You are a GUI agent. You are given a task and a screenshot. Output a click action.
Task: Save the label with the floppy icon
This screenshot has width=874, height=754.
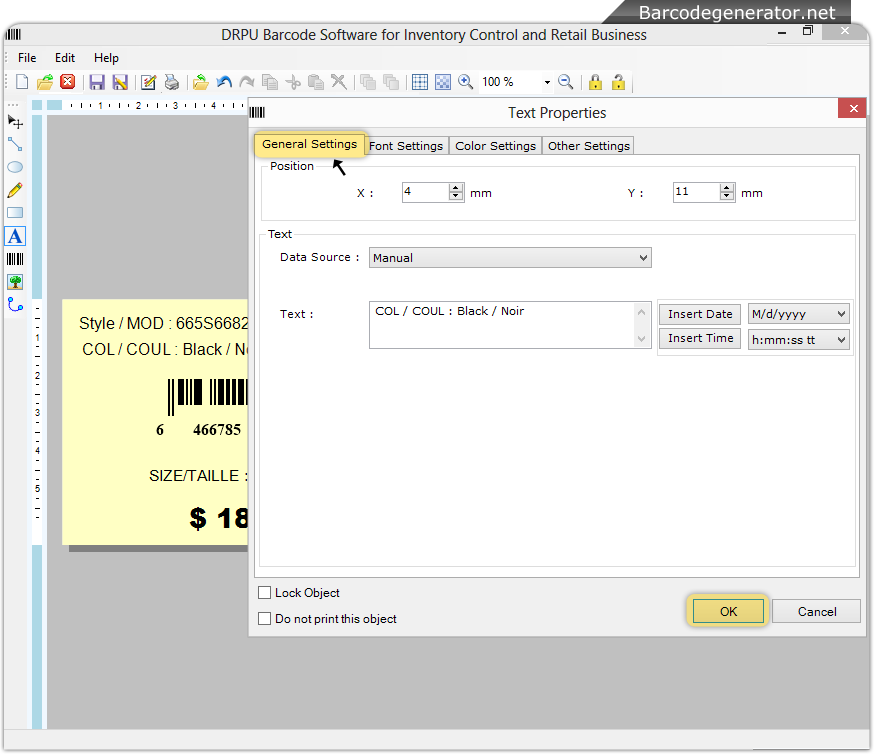coord(97,82)
